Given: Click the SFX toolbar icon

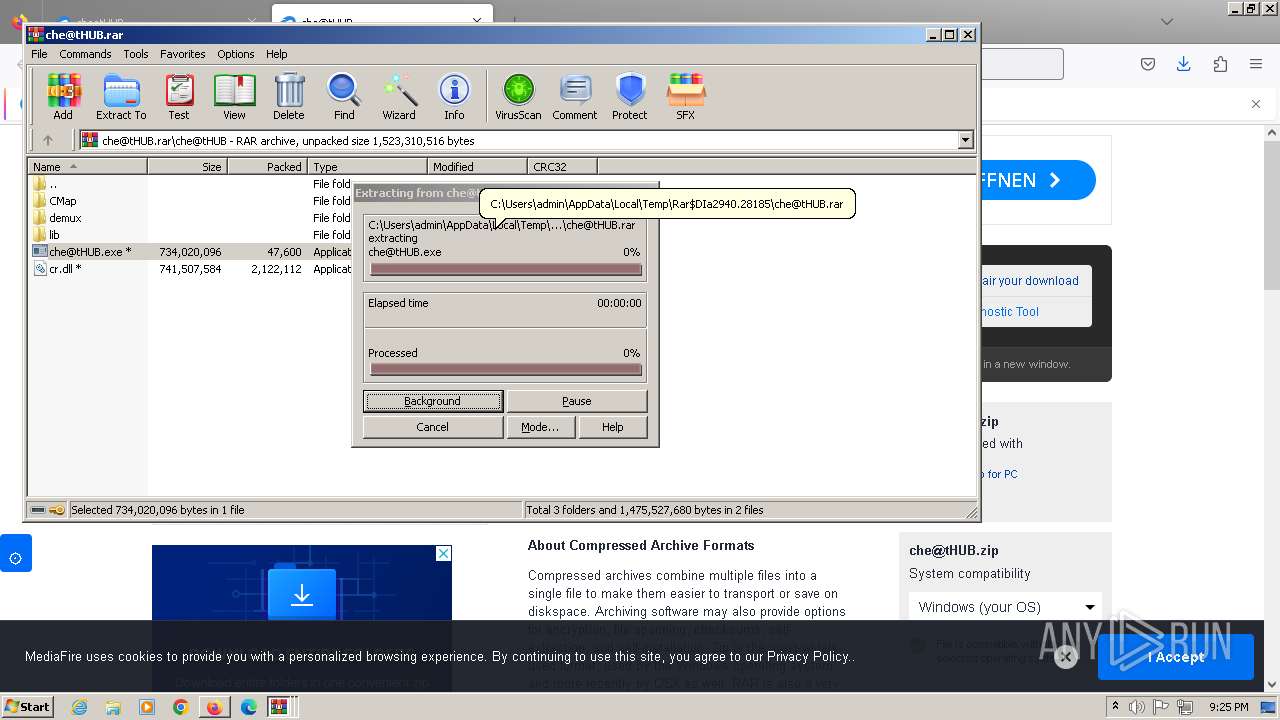Looking at the screenshot, I should 685,97.
